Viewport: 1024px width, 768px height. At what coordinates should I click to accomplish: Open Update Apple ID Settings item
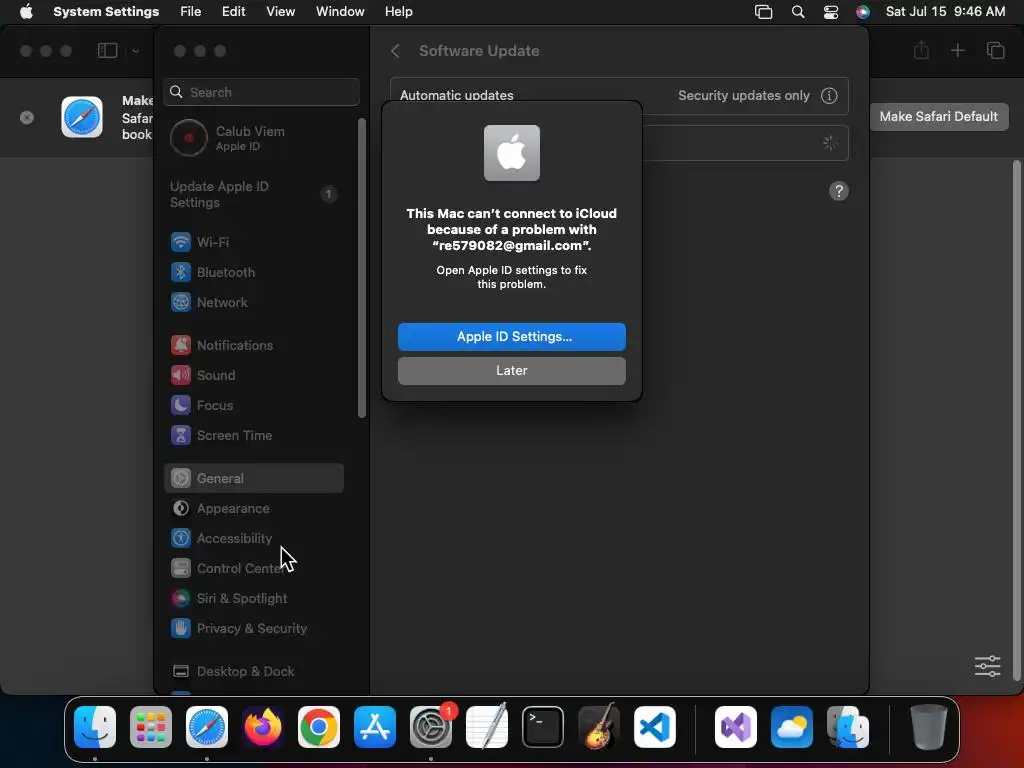pyautogui.click(x=255, y=194)
